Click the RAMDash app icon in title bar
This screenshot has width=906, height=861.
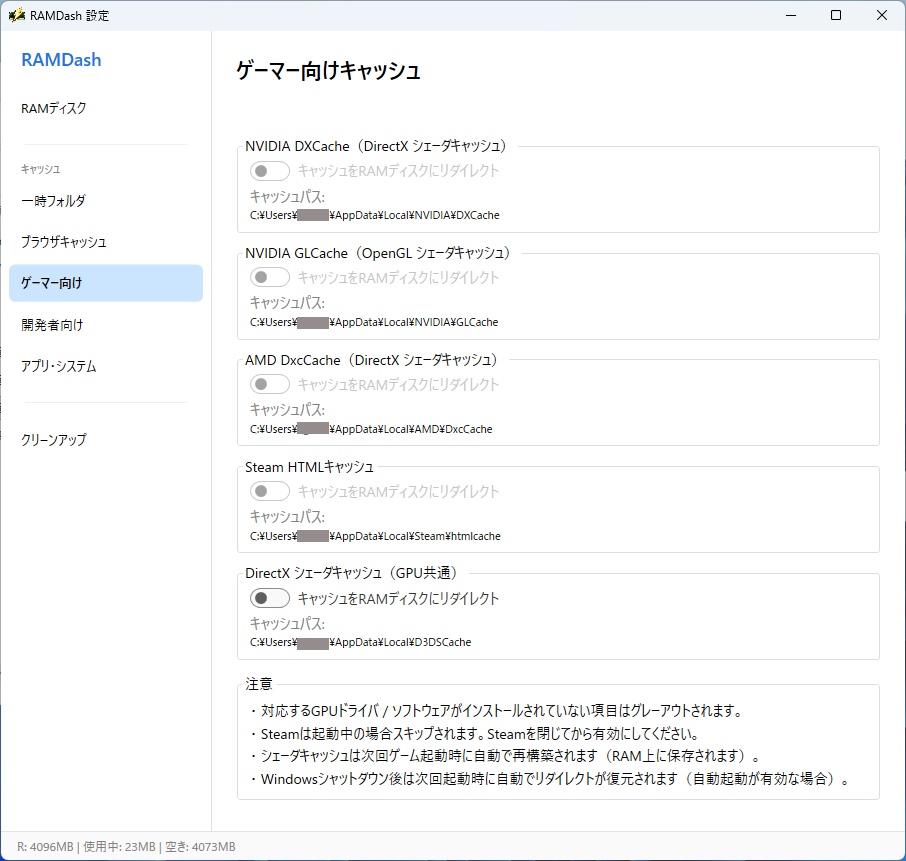point(16,15)
